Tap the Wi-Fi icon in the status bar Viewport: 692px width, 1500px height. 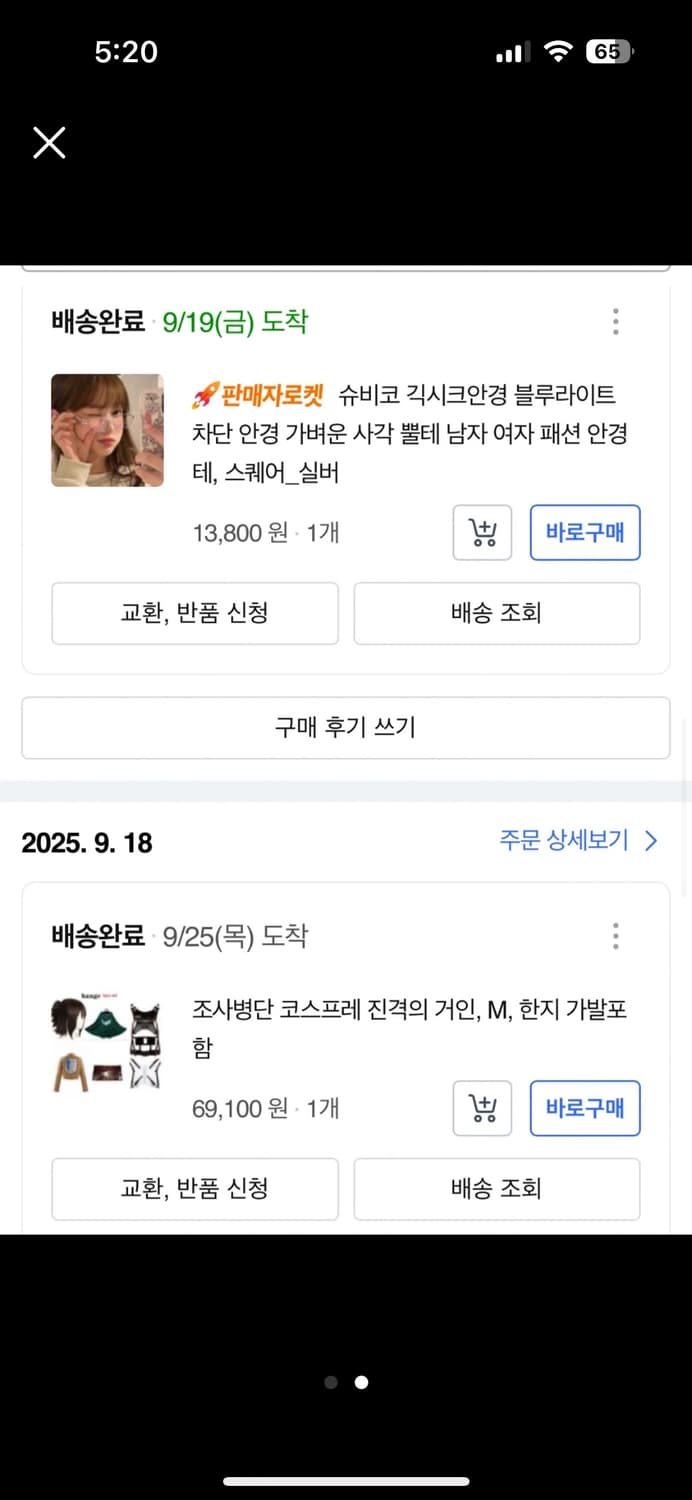[x=561, y=51]
